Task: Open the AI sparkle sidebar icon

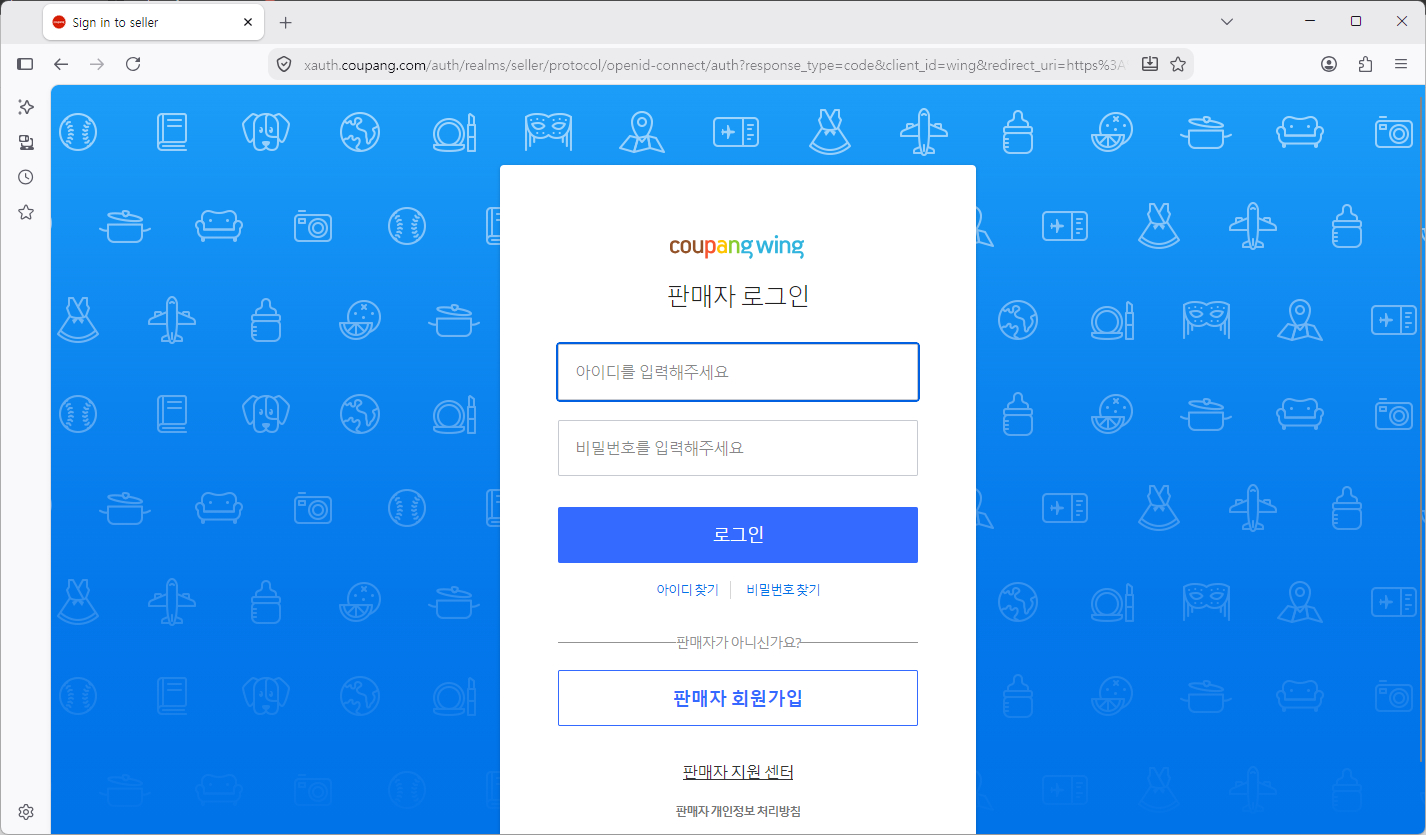Action: pos(26,107)
